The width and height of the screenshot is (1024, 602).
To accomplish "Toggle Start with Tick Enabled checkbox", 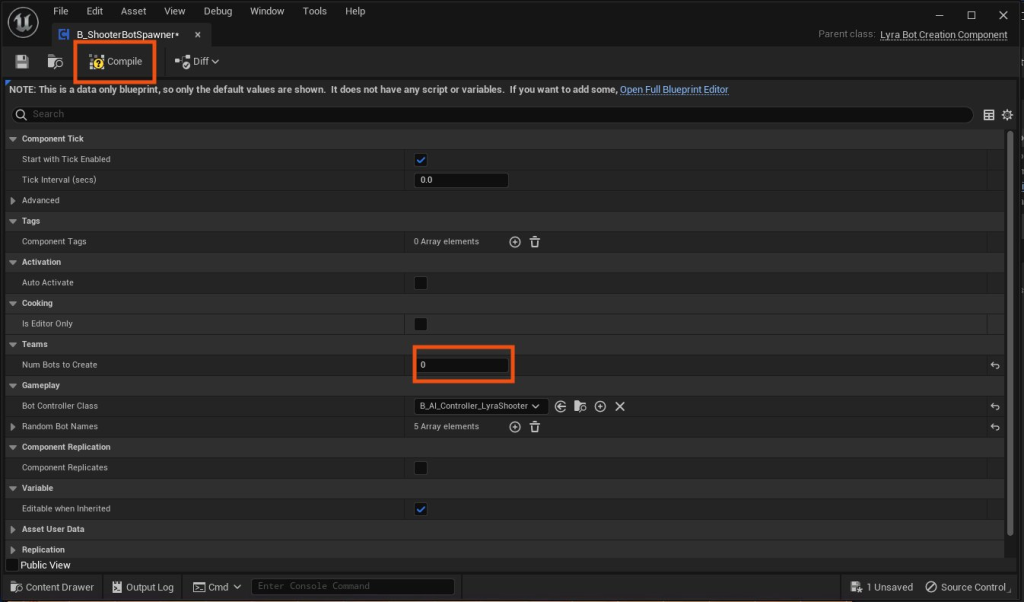I will tap(421, 160).
